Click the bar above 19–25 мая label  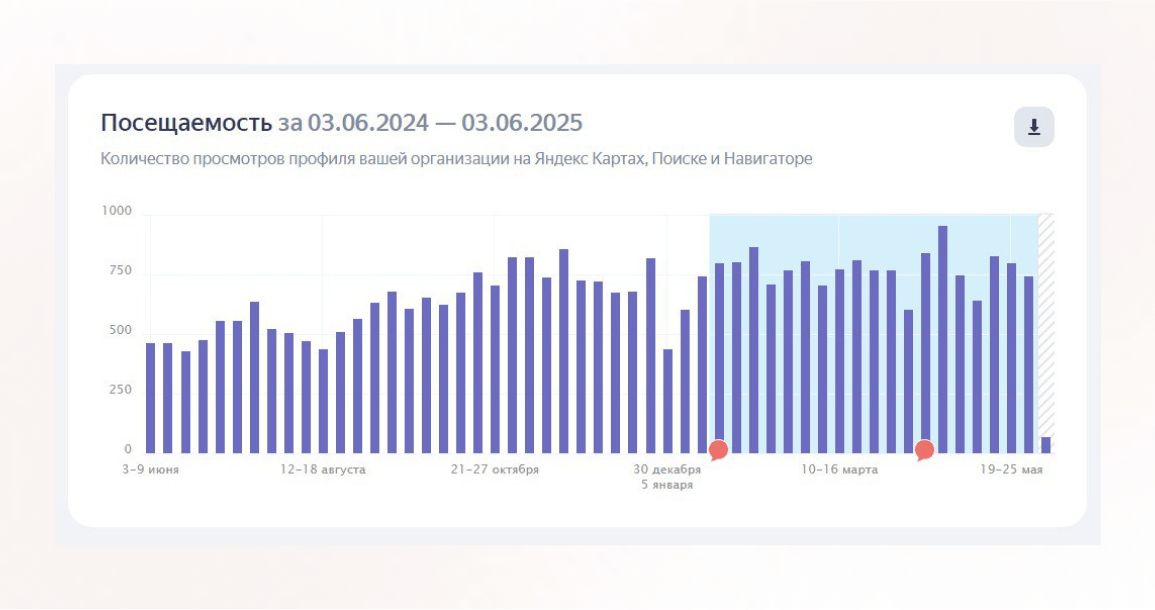click(x=1011, y=358)
